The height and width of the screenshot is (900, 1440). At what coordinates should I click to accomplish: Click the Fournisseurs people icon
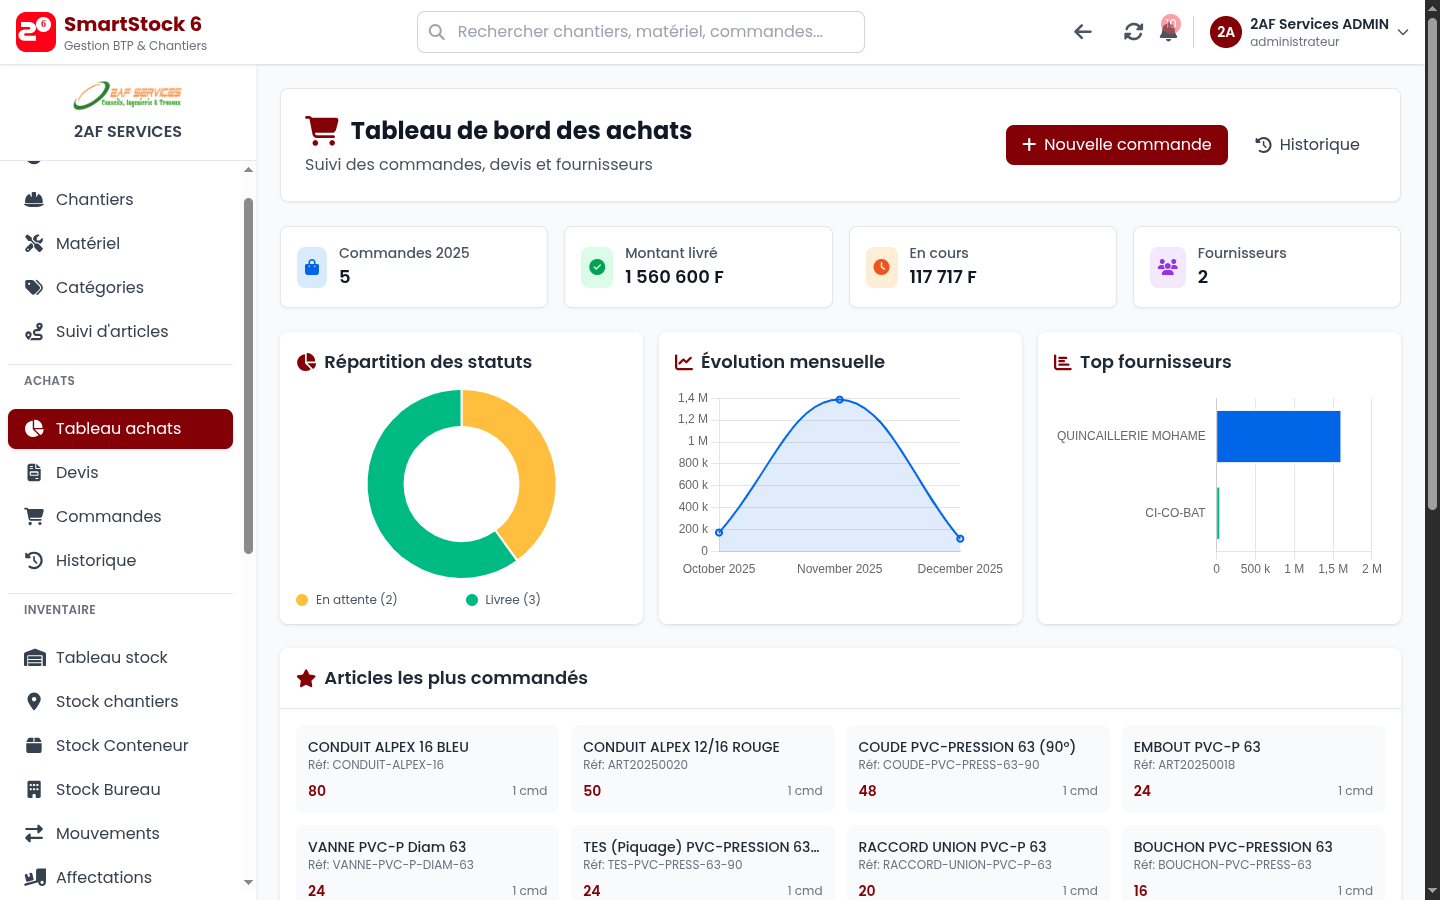point(1167,267)
